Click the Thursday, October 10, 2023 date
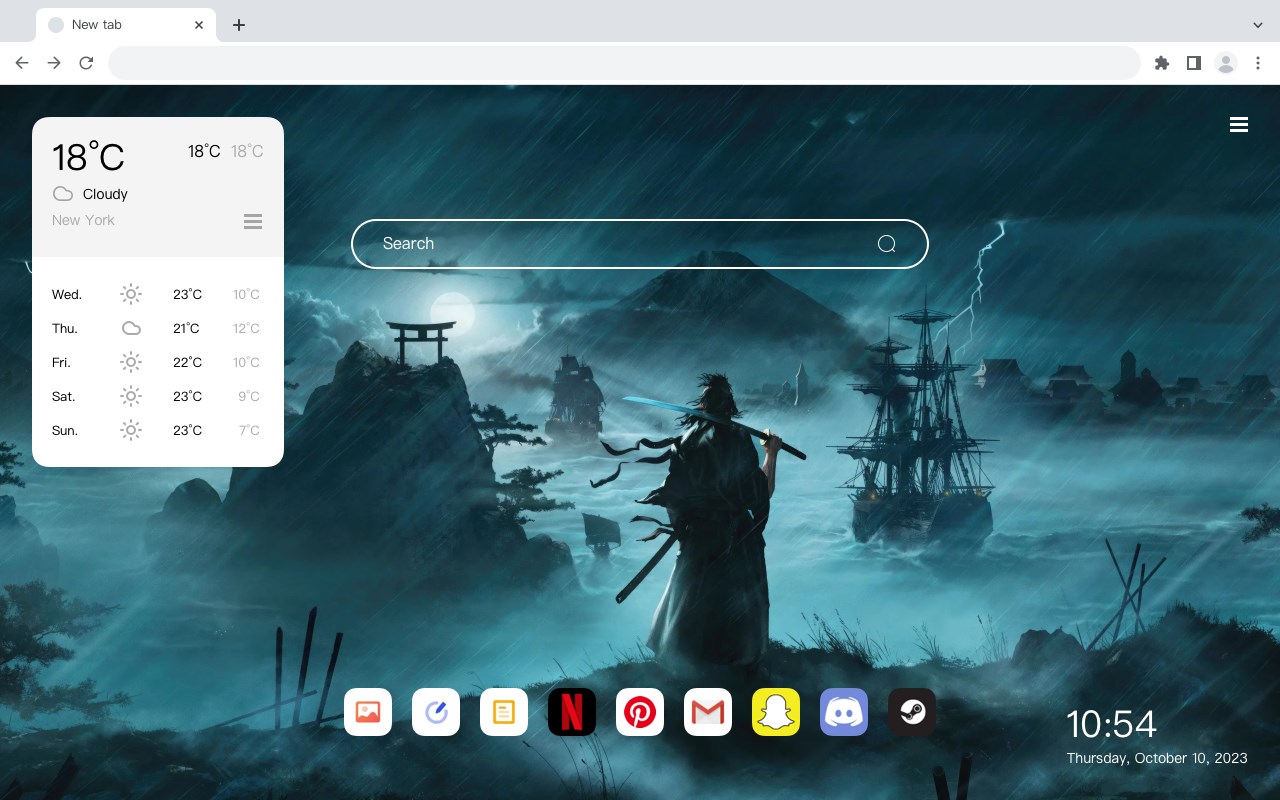 click(1157, 758)
